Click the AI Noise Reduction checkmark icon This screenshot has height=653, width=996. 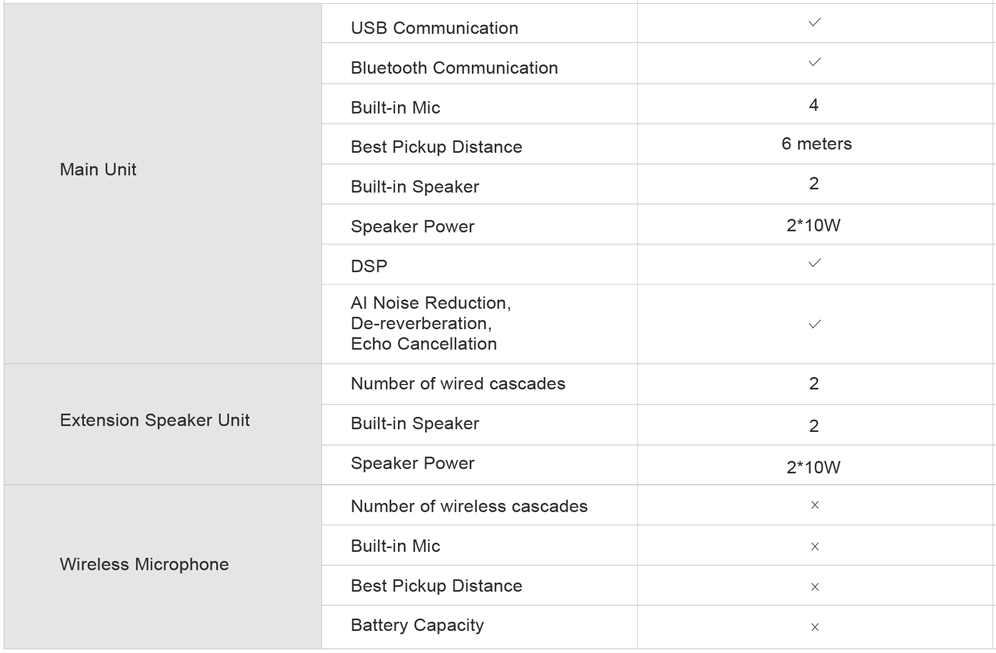[x=814, y=324]
